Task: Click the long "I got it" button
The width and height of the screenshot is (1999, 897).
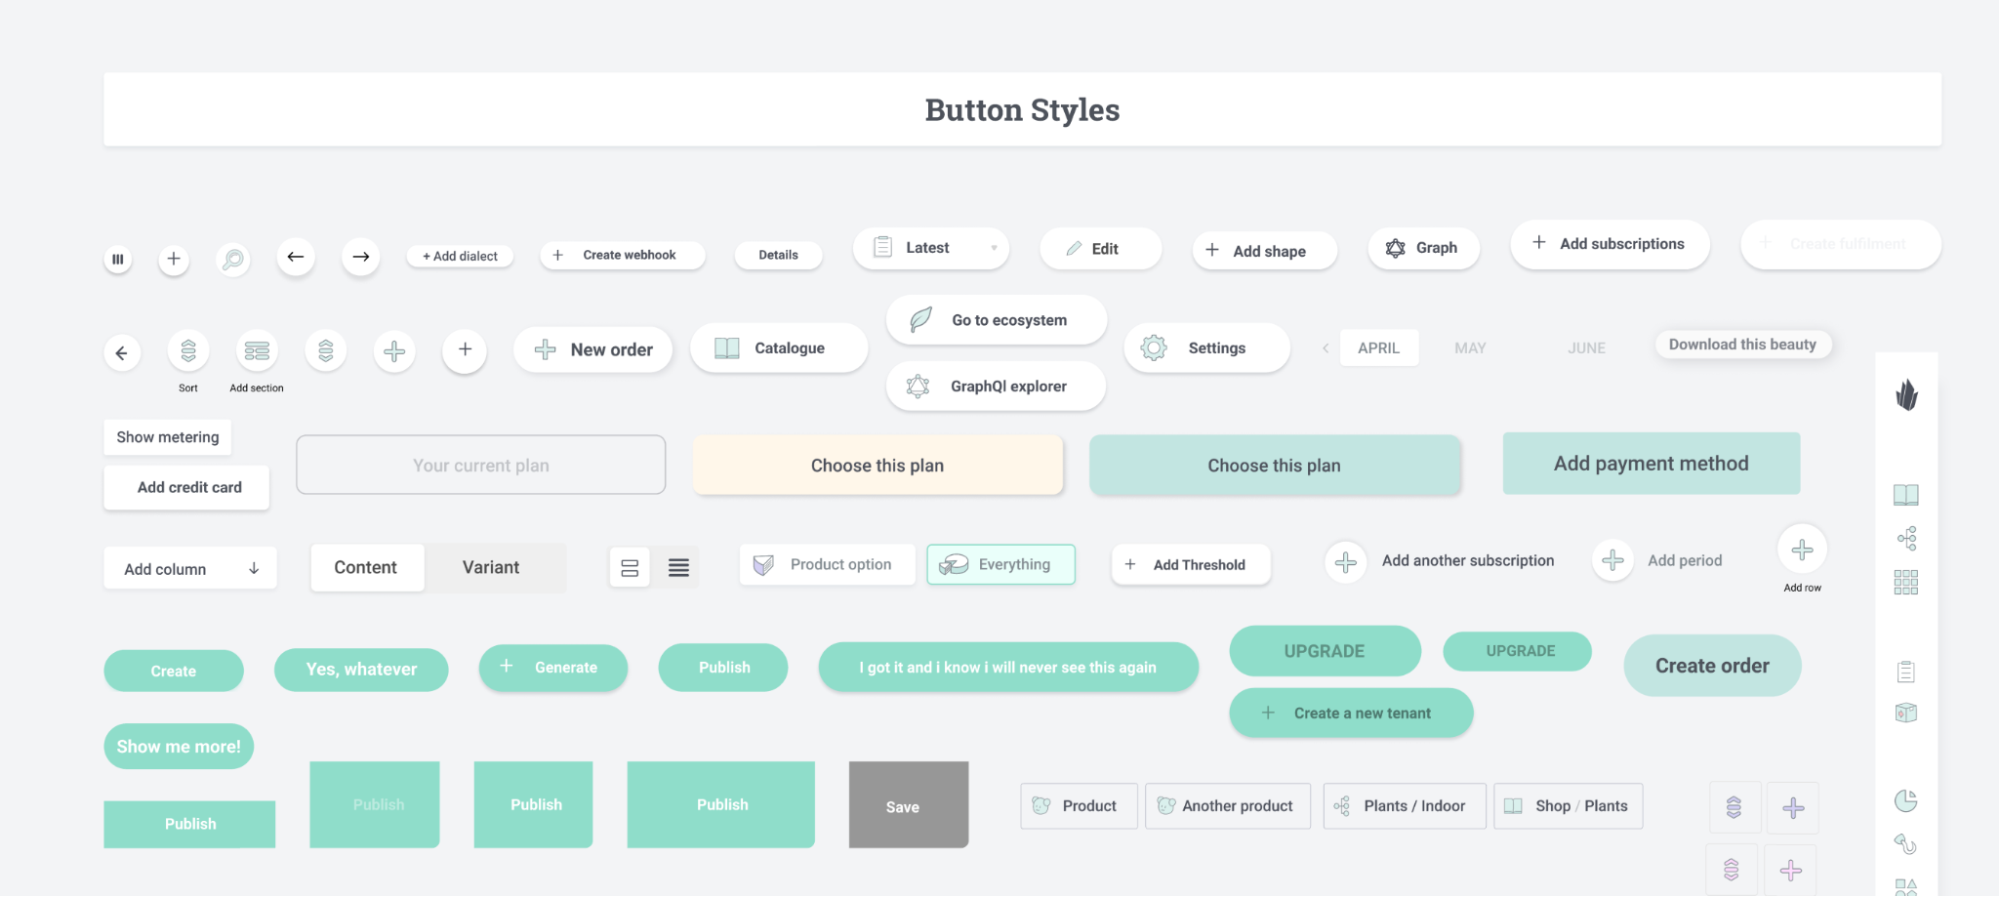Action: (x=1008, y=667)
